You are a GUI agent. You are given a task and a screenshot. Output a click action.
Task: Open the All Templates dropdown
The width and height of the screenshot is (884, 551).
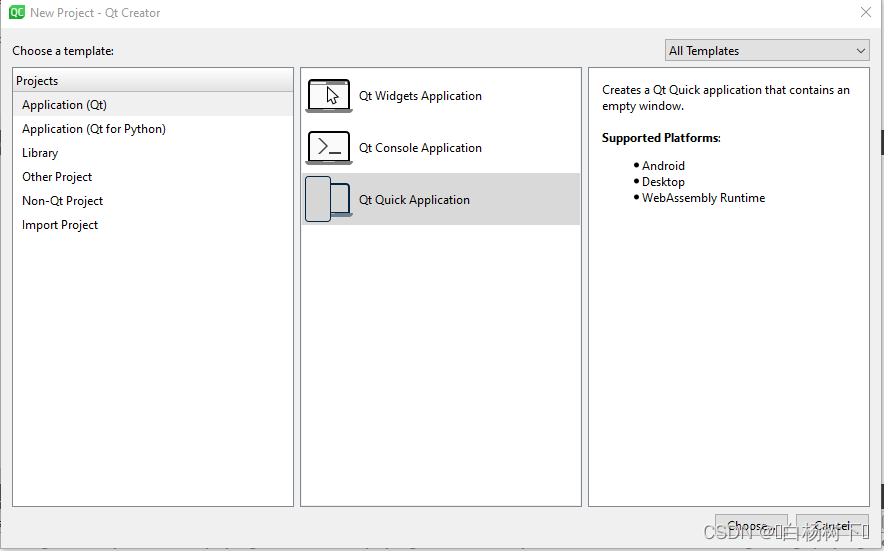[767, 51]
